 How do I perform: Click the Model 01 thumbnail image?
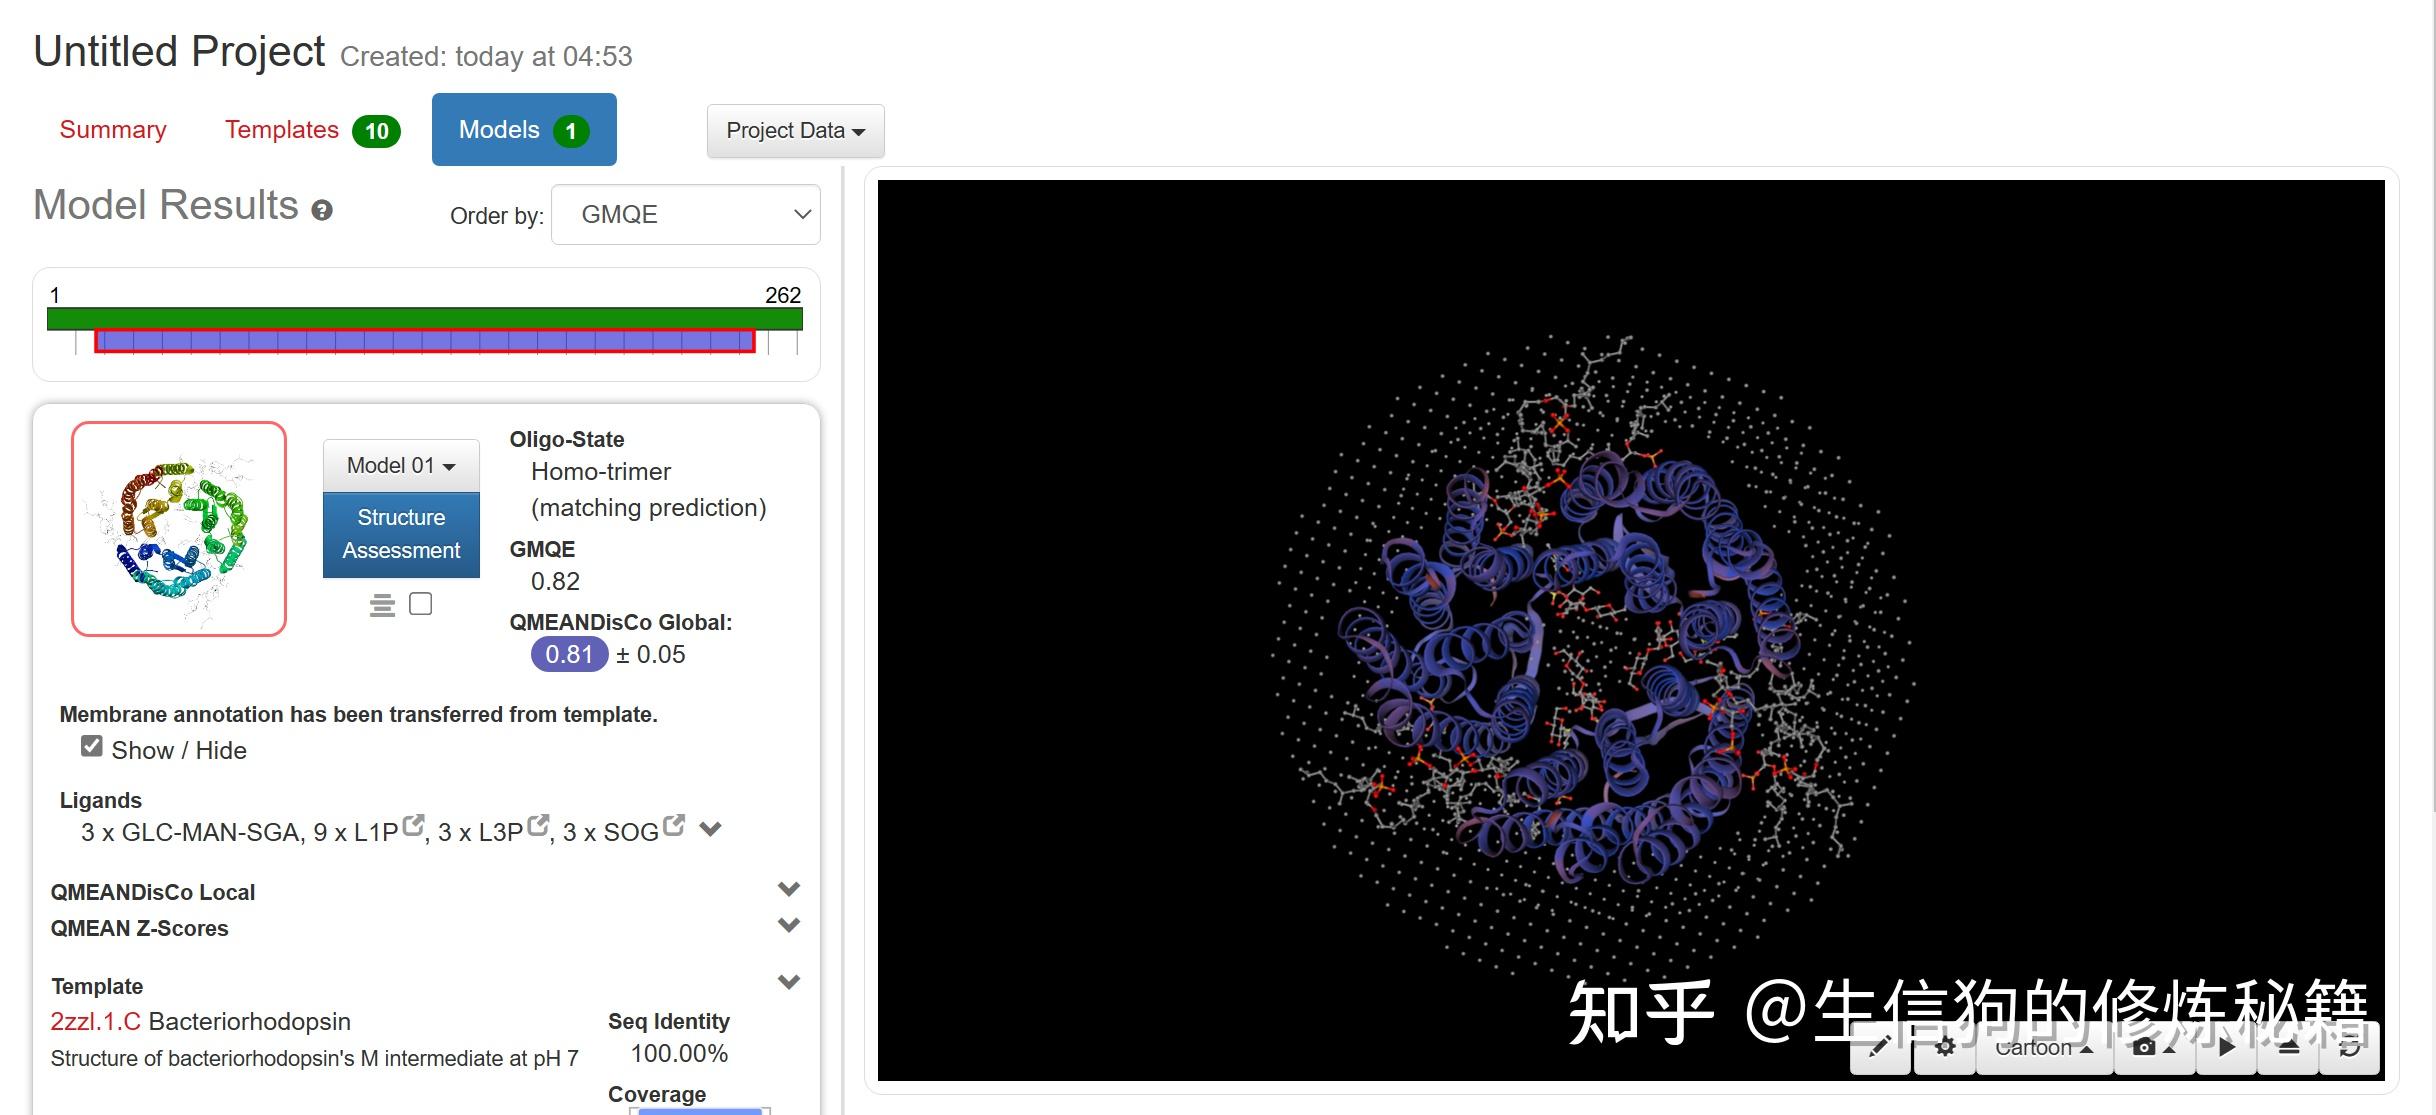179,529
